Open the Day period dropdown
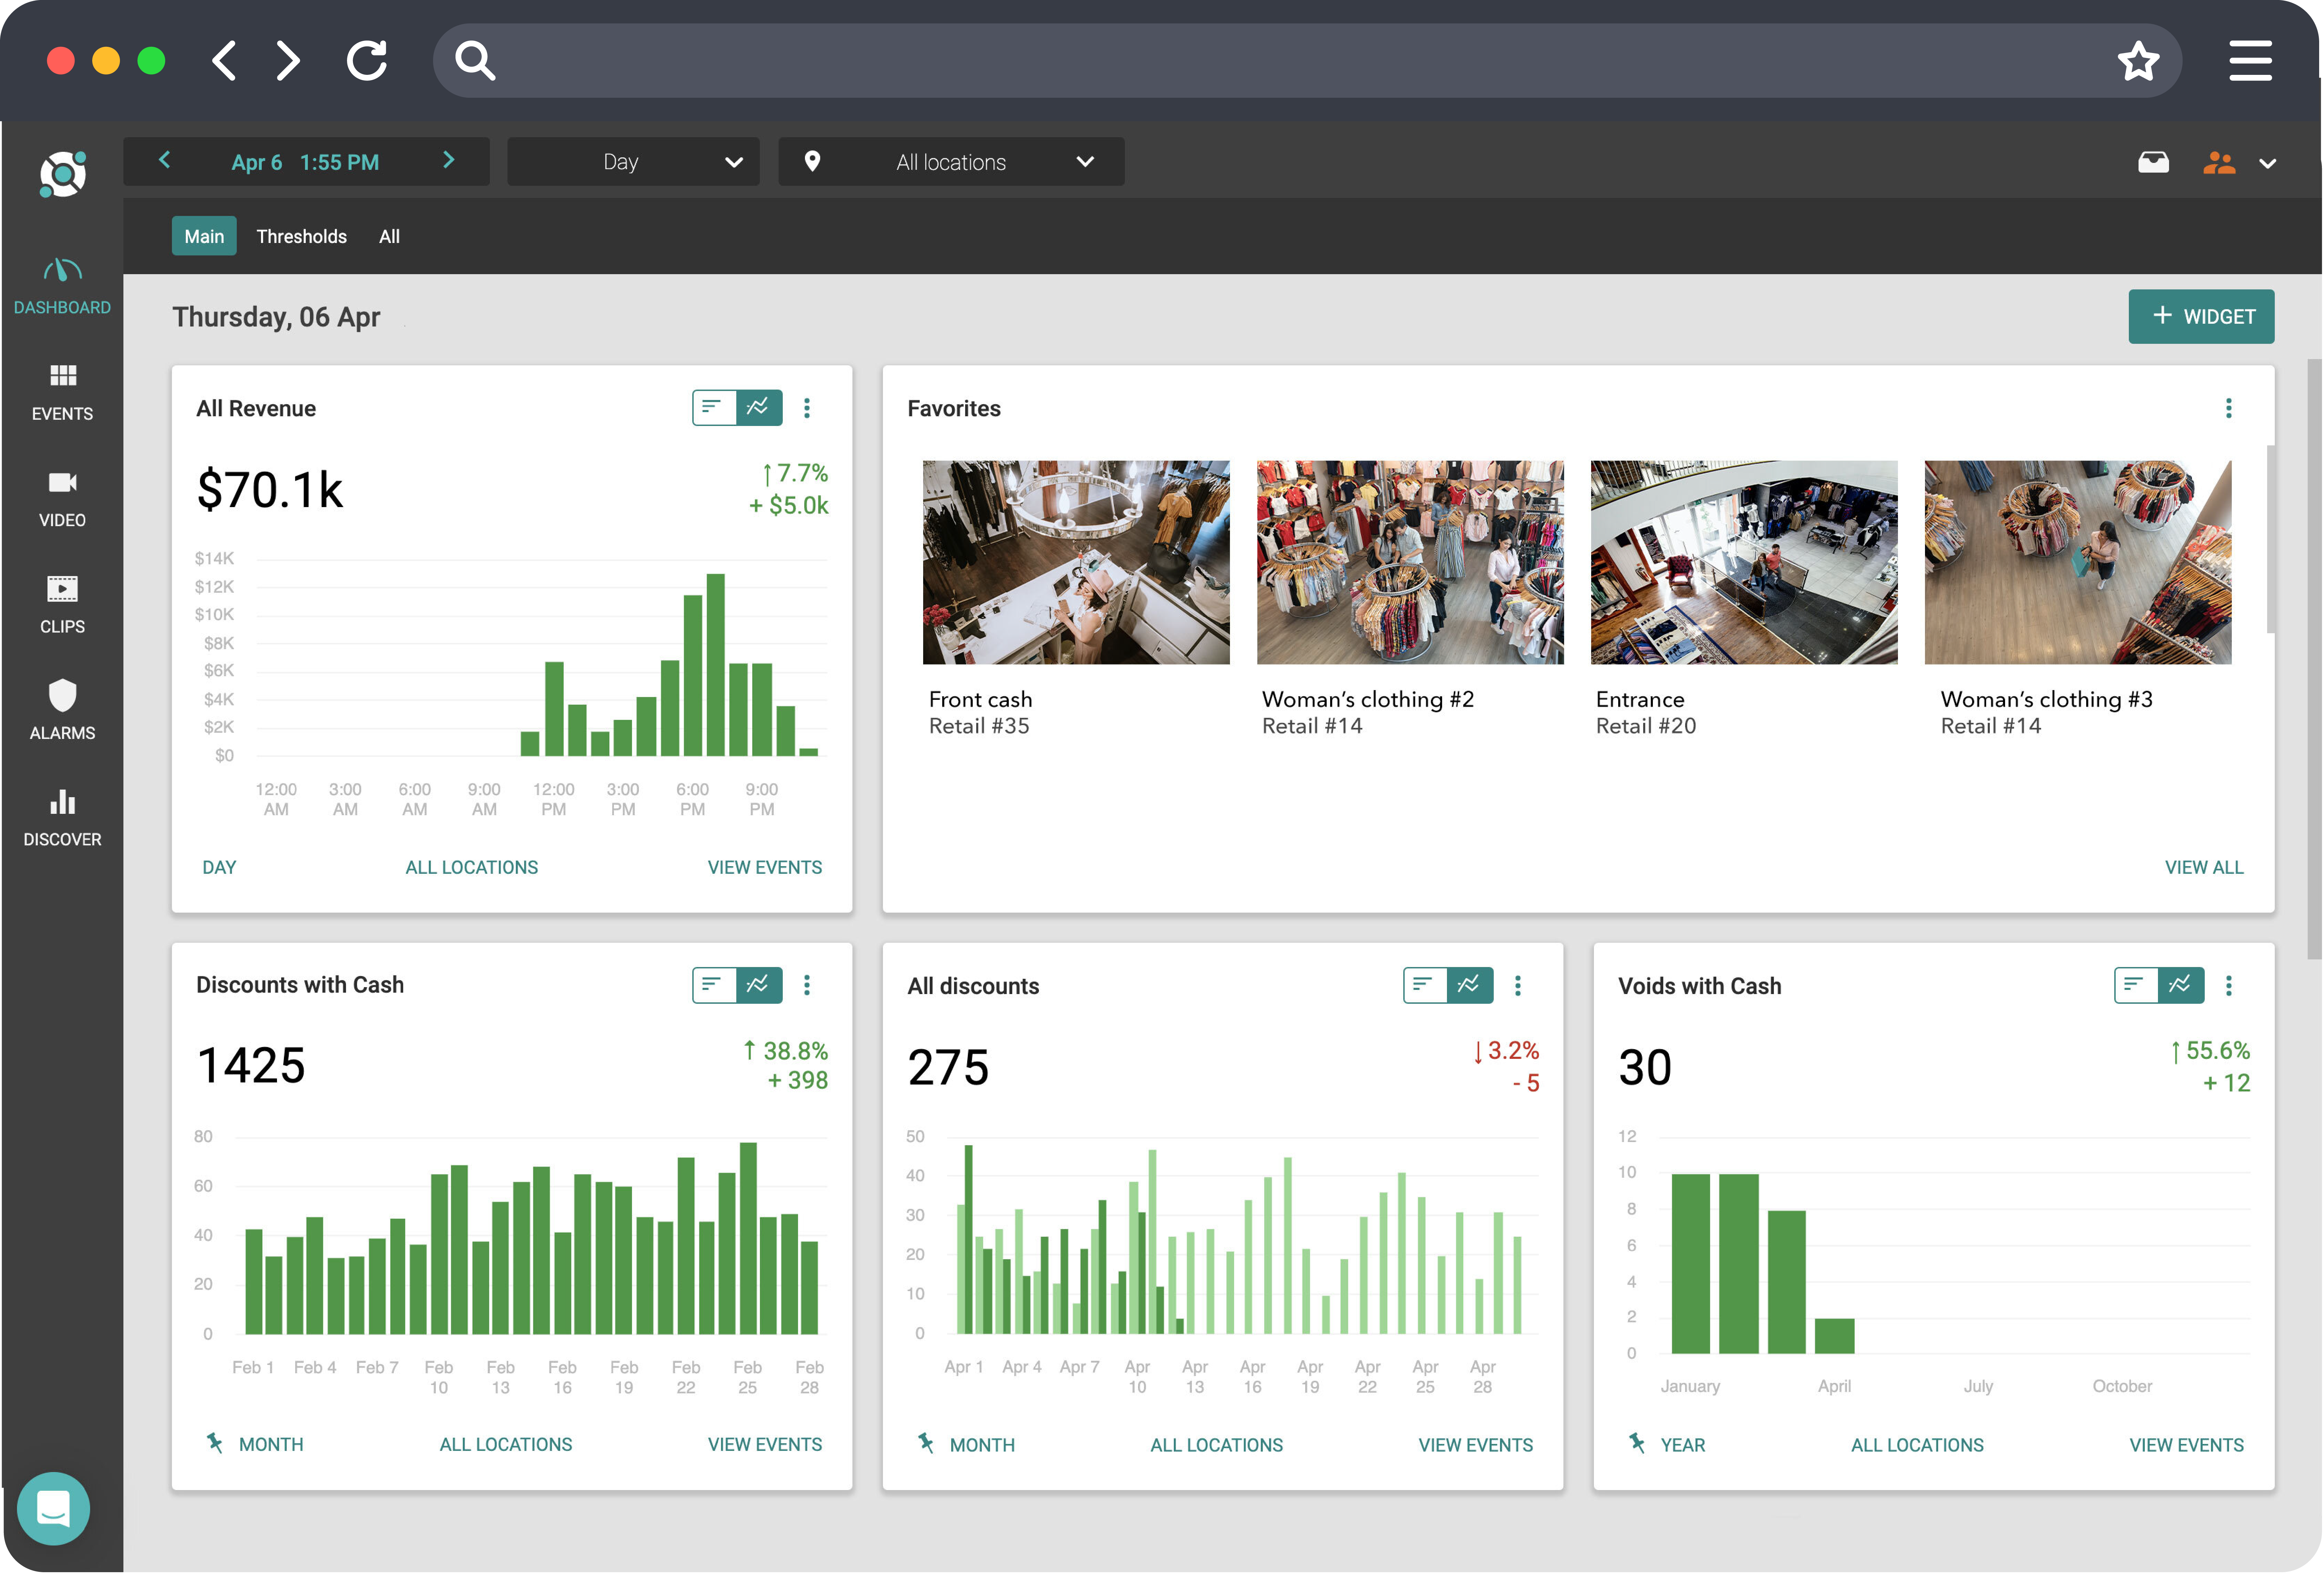Viewport: 2324px width, 1576px height. point(633,161)
